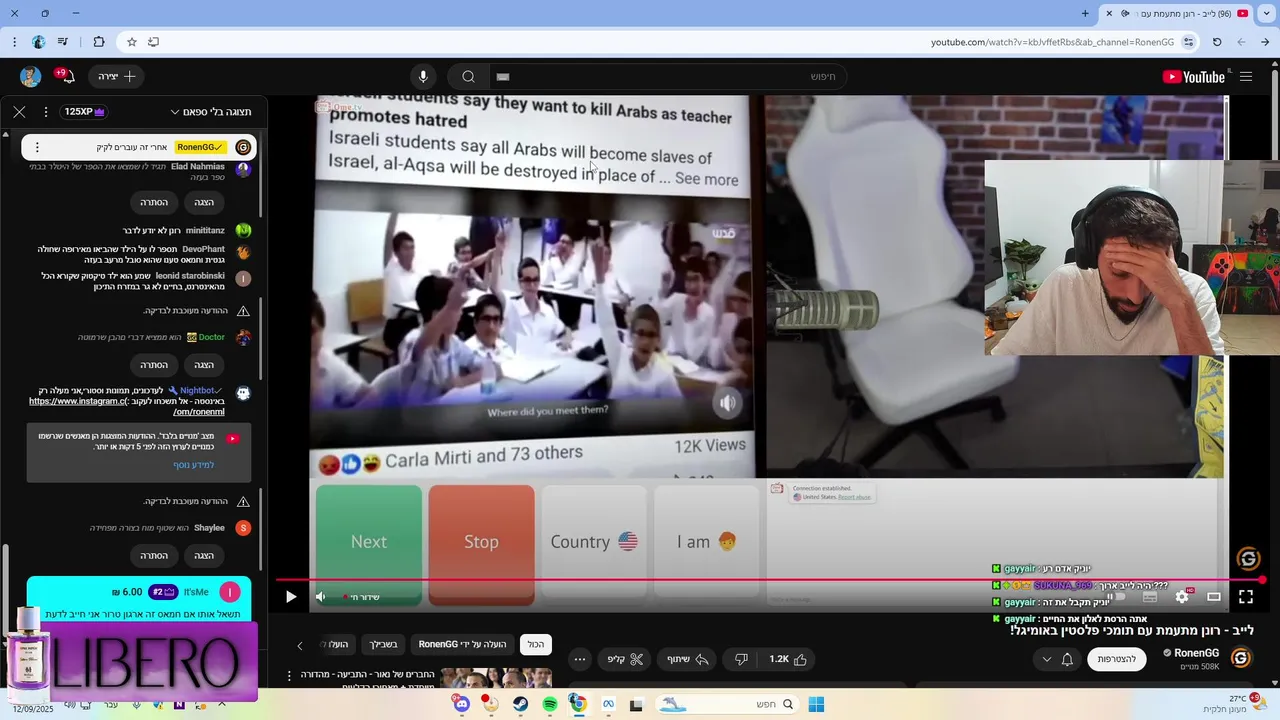This screenshot has width=1280, height=720.
Task: Open the 125XP crown badge
Action: [x=84, y=112]
